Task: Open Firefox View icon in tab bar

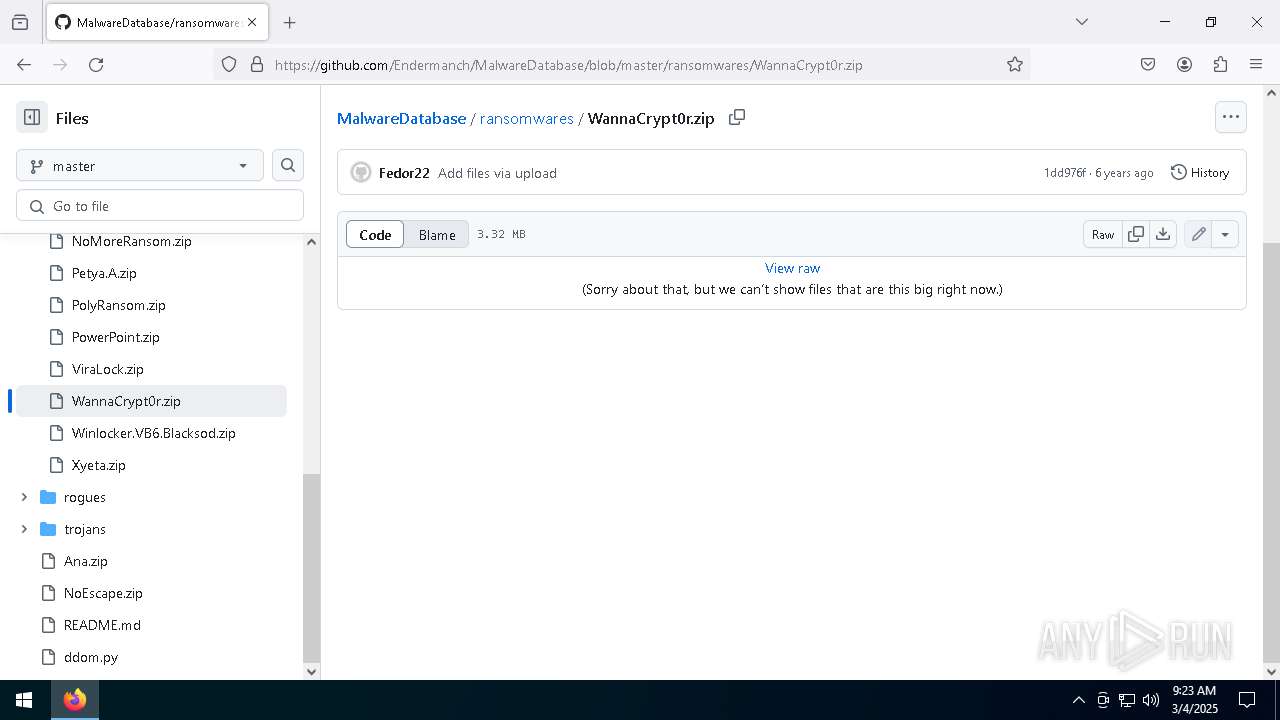Action: pos(20,22)
